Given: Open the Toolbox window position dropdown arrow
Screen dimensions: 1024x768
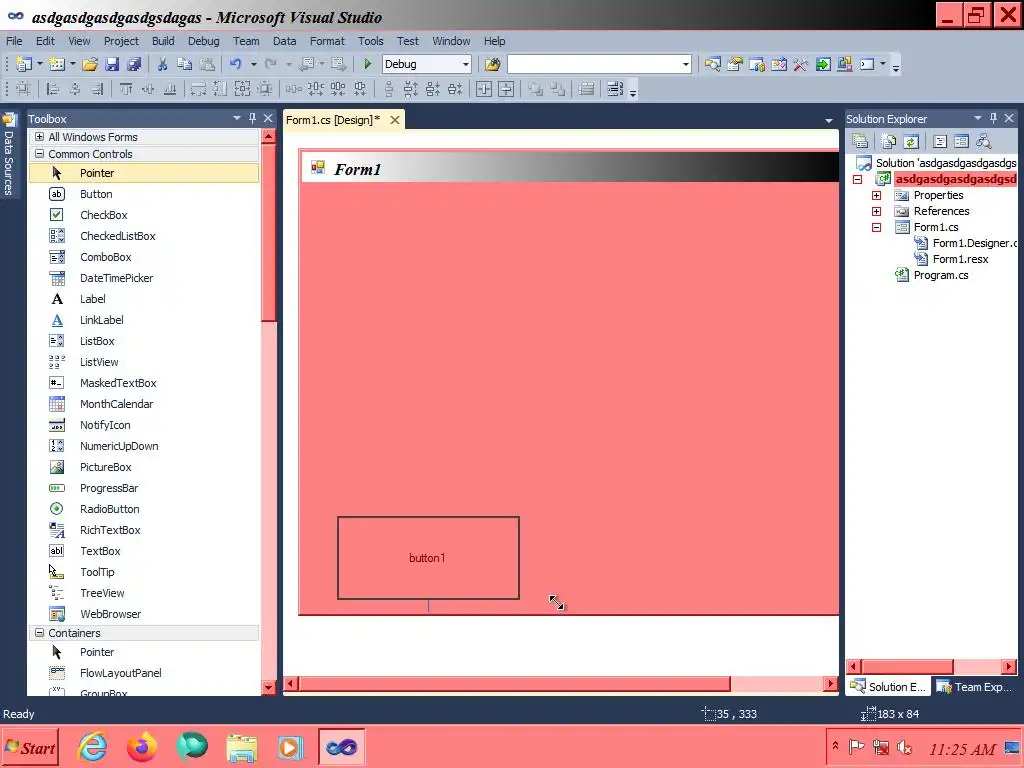Looking at the screenshot, I should [236, 118].
